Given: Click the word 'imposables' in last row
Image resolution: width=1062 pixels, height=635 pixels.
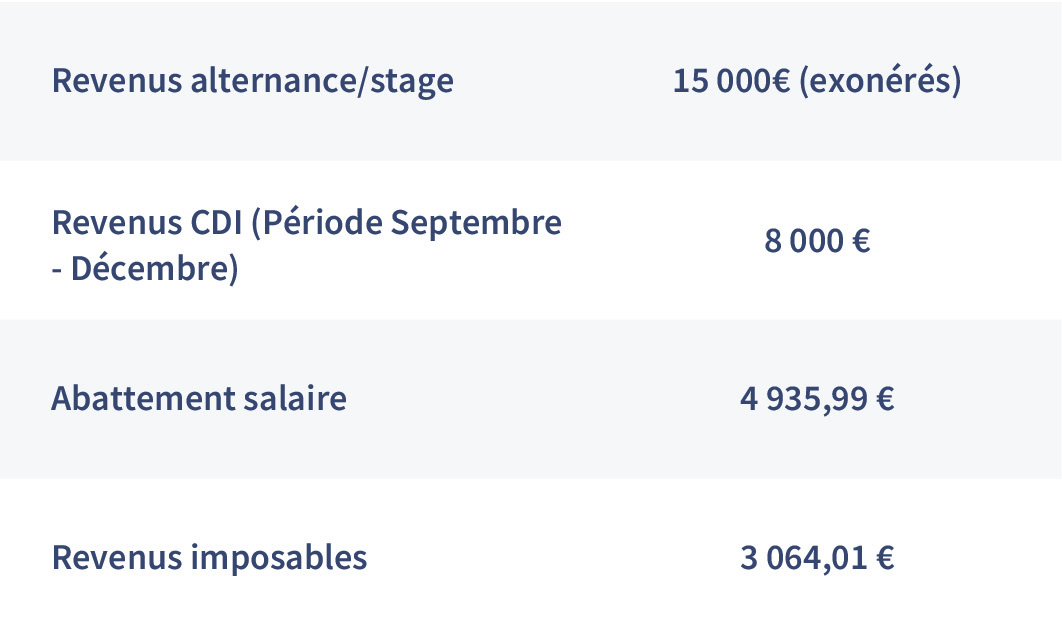Looking at the screenshot, I should [x=278, y=559].
